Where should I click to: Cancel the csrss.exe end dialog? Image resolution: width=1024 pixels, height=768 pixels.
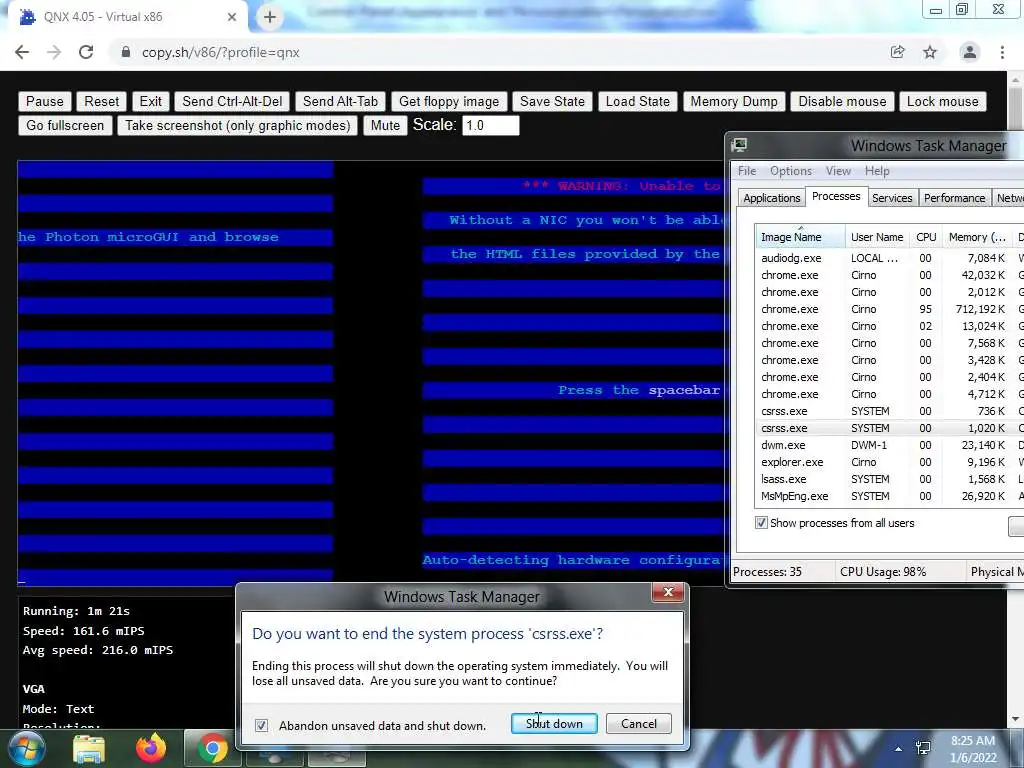(x=639, y=724)
